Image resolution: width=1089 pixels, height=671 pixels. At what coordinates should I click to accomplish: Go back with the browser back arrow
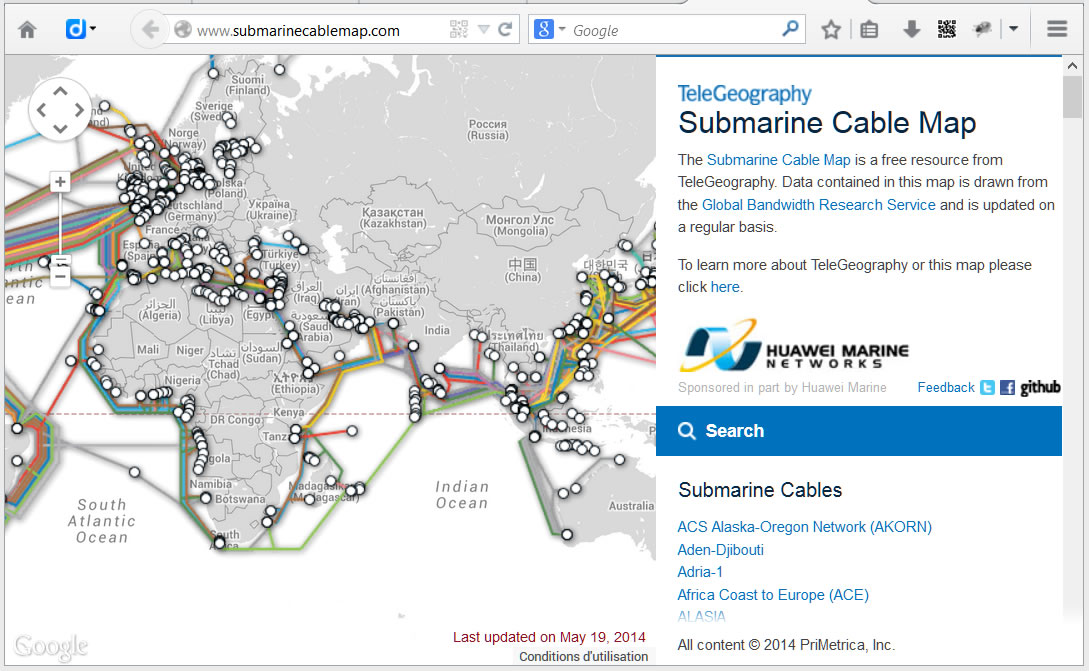149,29
